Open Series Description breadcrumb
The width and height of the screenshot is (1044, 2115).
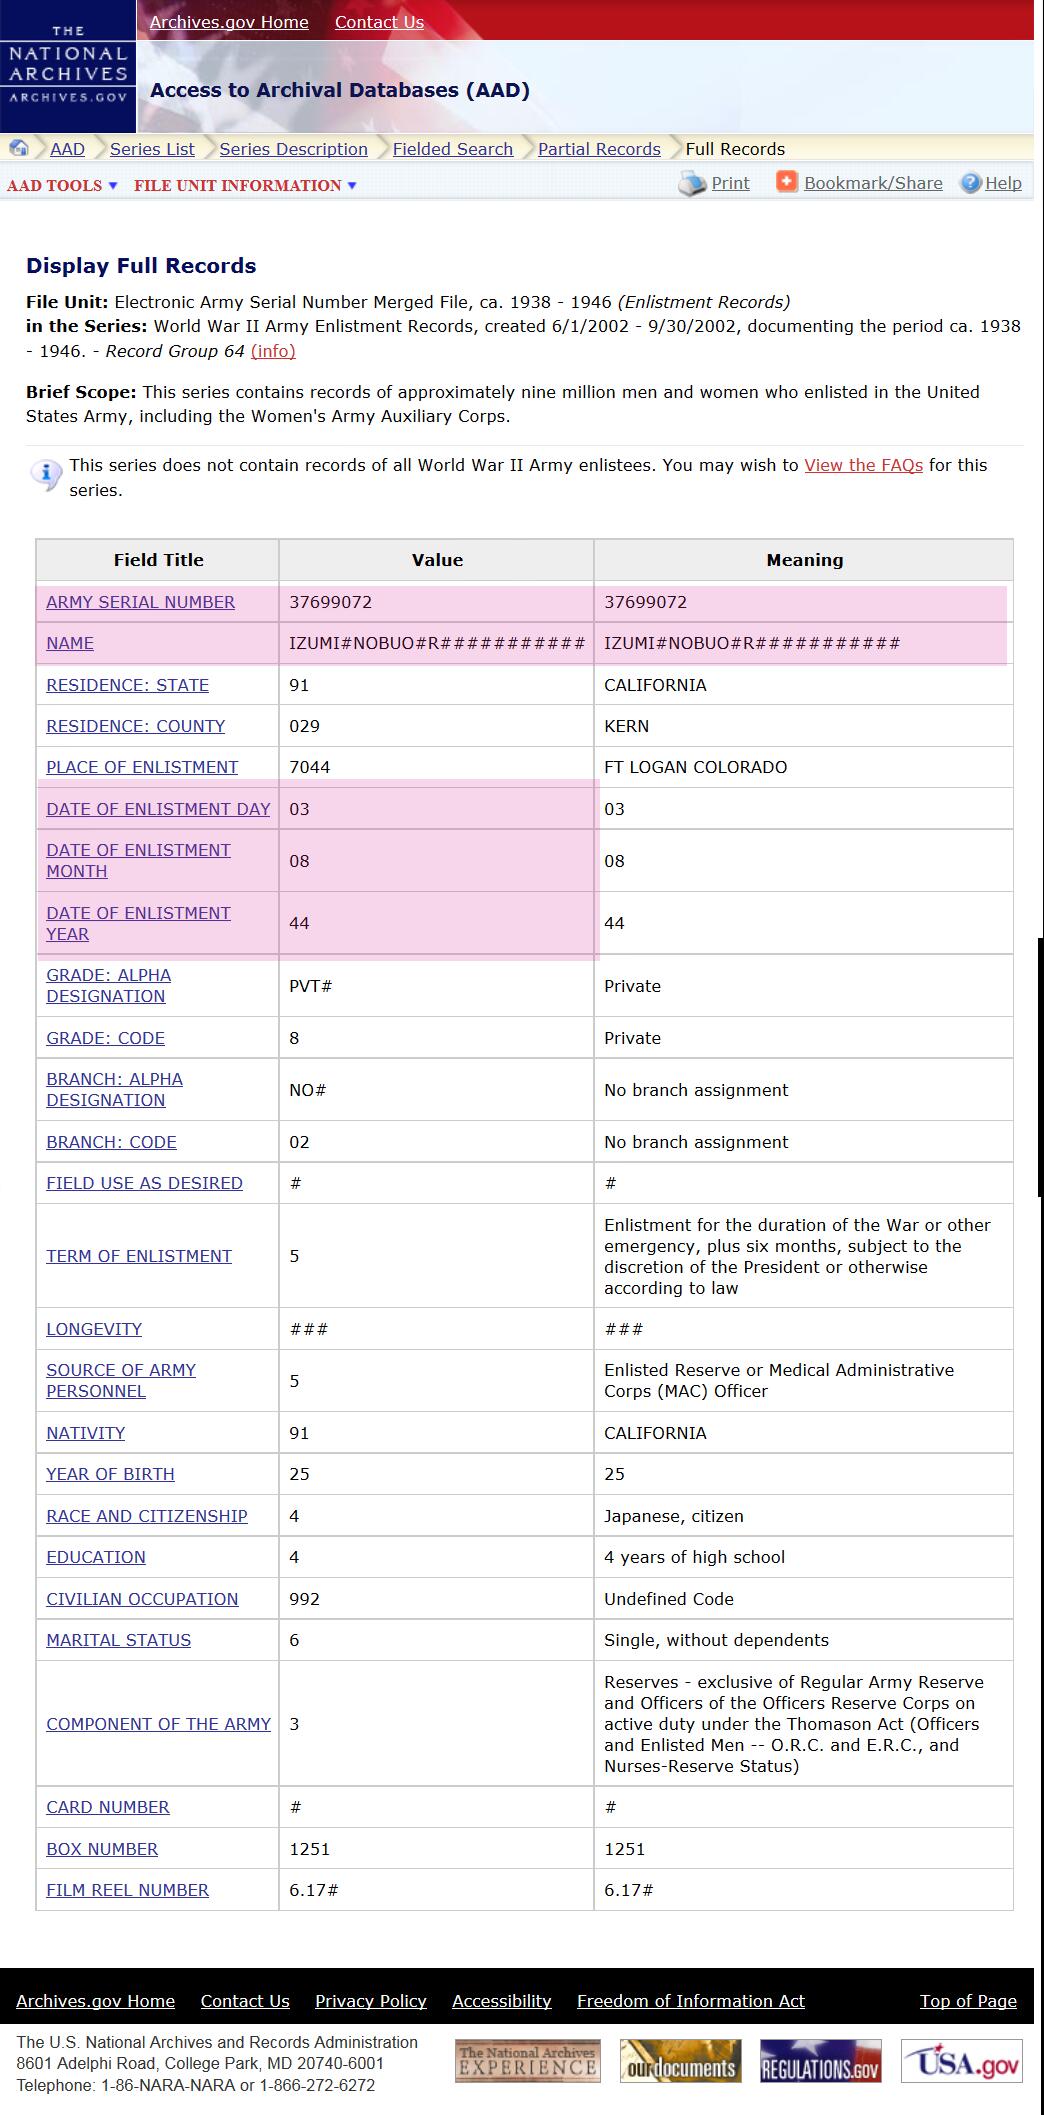point(294,149)
